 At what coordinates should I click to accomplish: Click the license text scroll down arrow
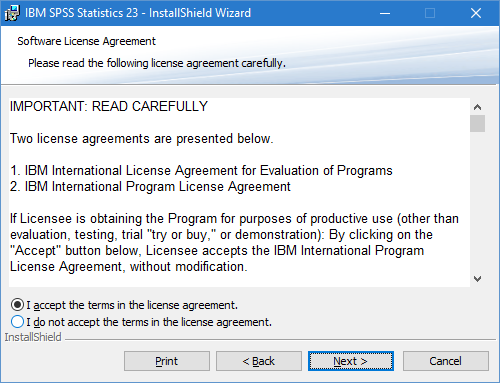[x=477, y=279]
